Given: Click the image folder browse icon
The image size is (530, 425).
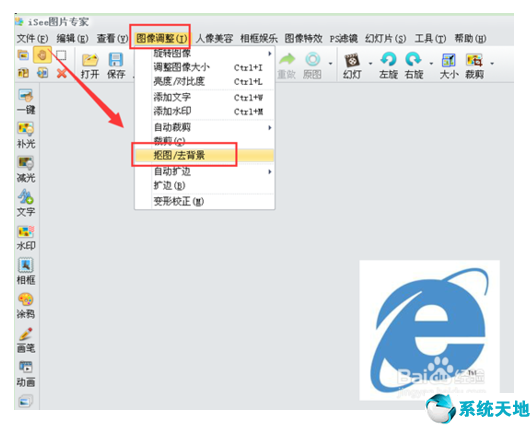Looking at the screenshot, I should [23, 55].
